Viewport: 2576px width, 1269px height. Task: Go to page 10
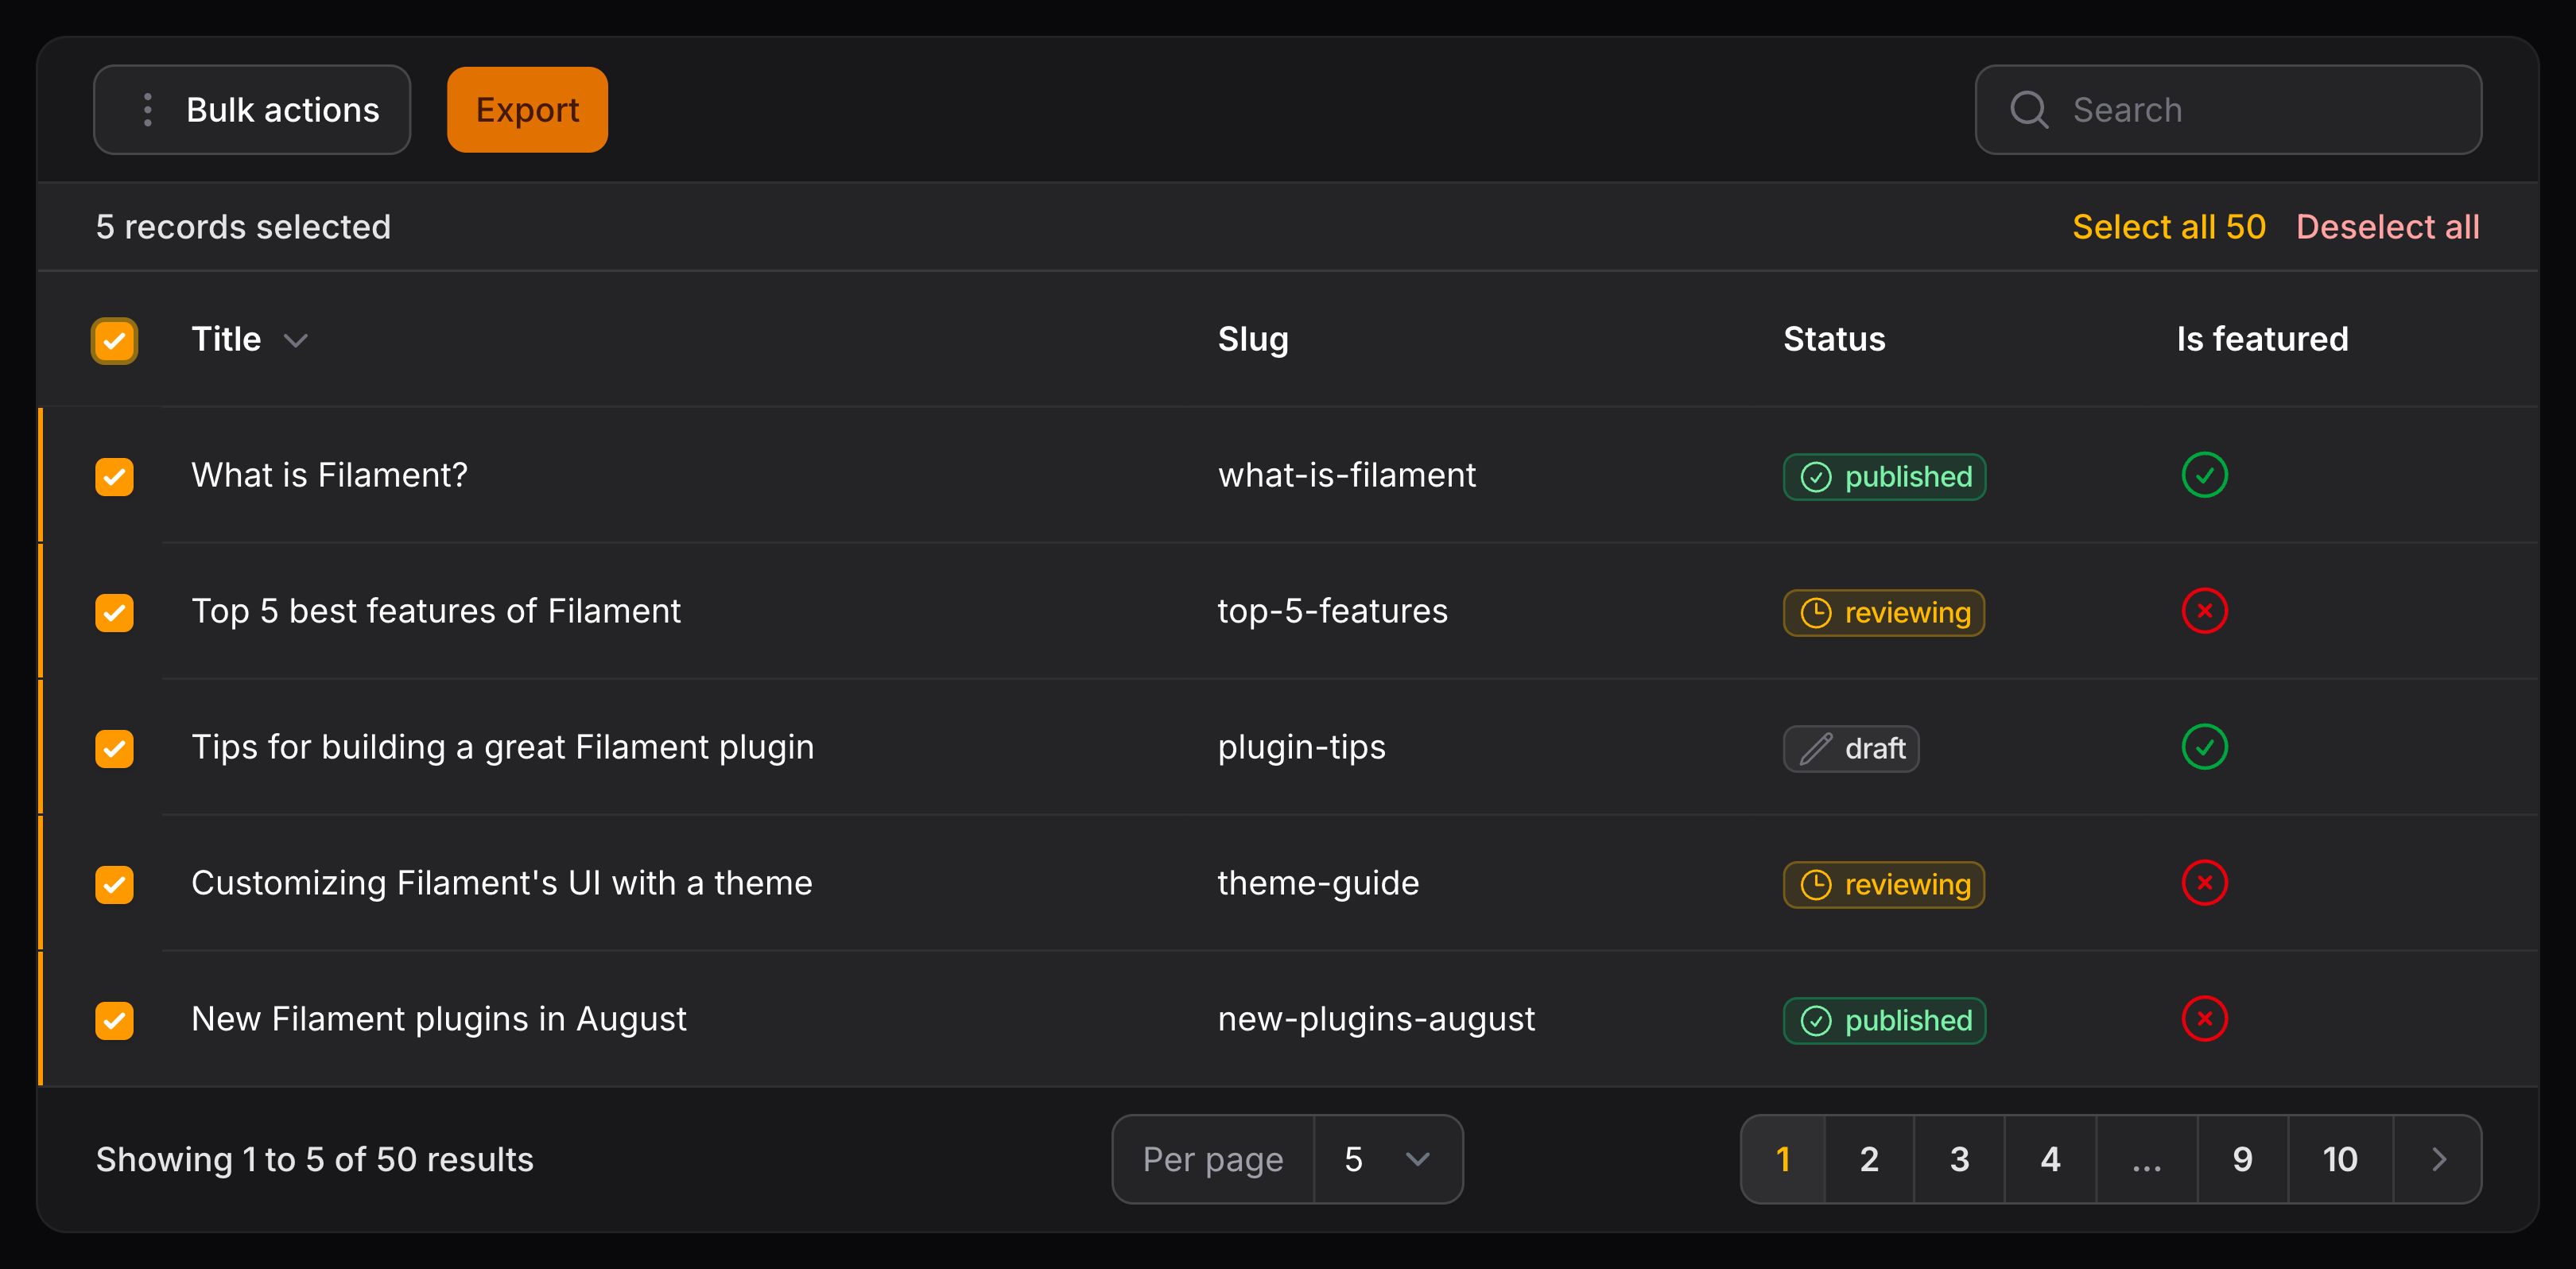[x=2340, y=1160]
